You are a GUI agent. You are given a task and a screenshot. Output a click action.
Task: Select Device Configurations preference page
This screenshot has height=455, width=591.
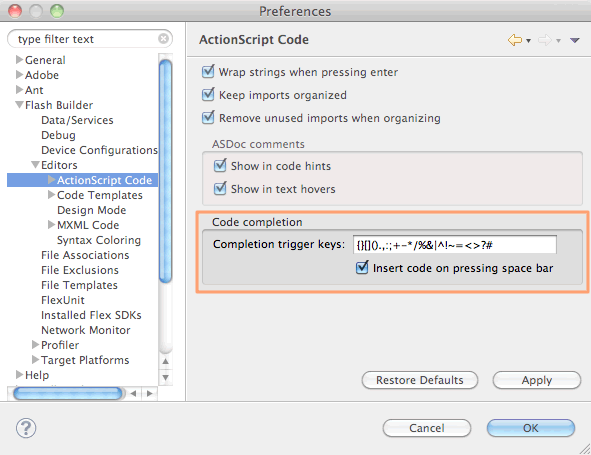pyautogui.click(x=100, y=150)
